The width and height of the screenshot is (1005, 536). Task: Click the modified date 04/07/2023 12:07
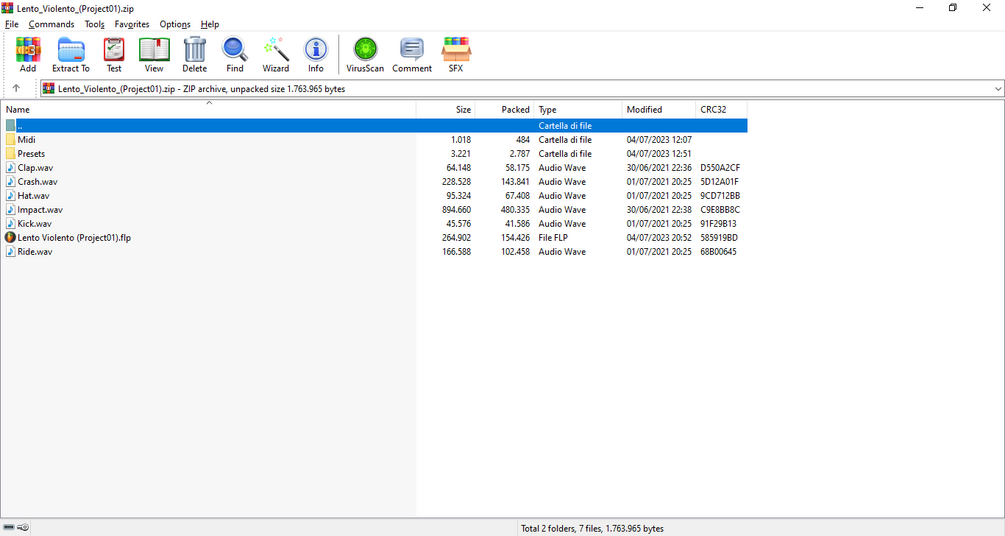pos(659,140)
